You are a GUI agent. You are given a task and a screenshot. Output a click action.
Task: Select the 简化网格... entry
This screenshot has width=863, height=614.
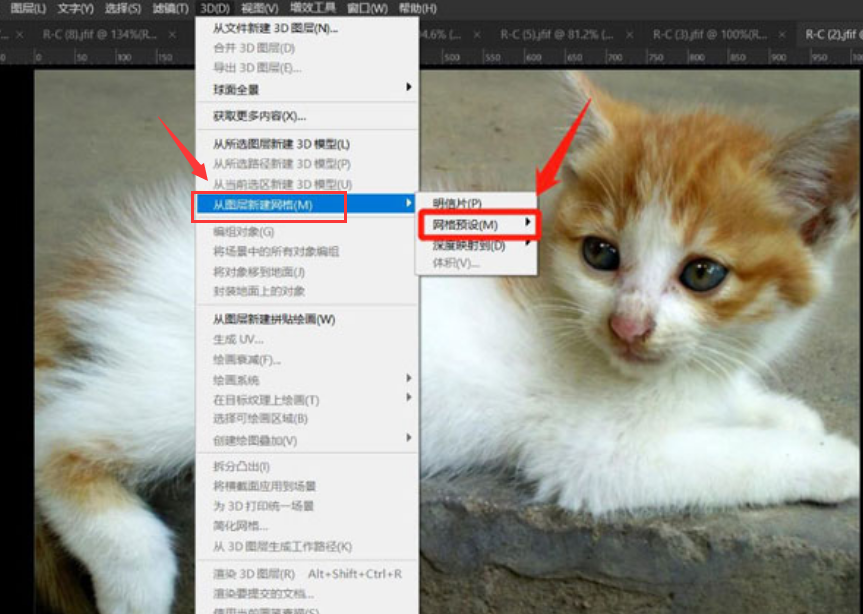307,526
